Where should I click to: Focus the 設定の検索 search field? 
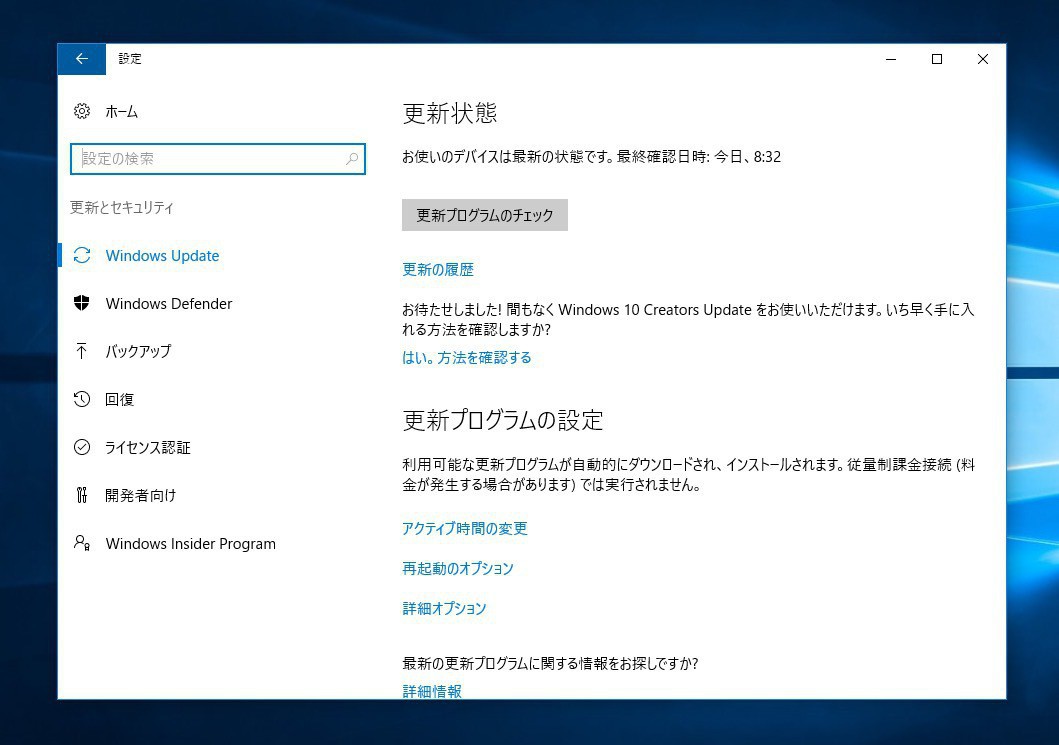click(210, 159)
